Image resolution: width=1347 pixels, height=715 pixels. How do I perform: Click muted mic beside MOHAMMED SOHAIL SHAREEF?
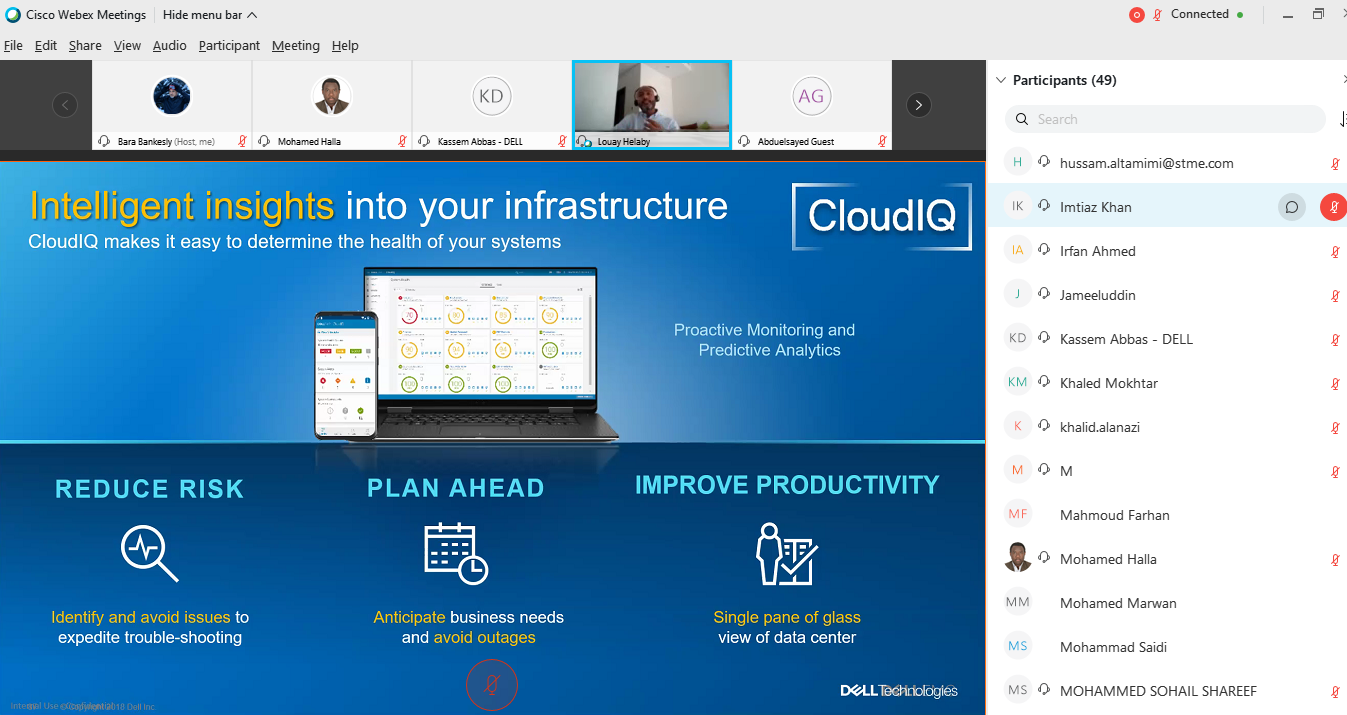point(1335,691)
